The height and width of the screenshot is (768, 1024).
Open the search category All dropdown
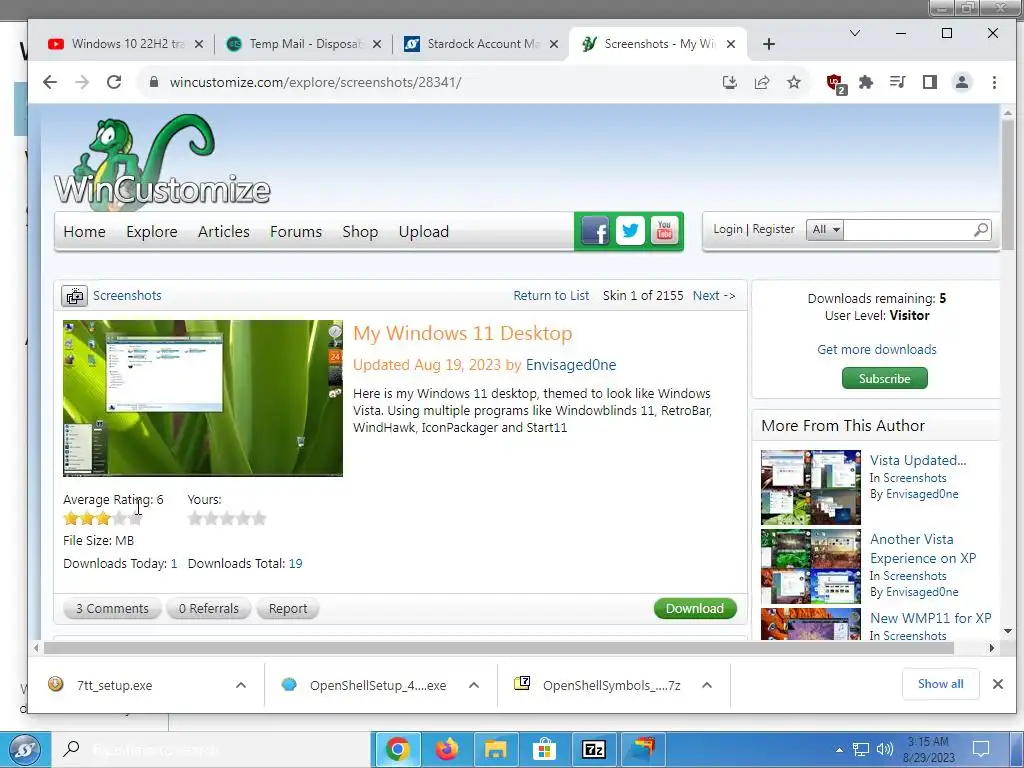coord(825,230)
